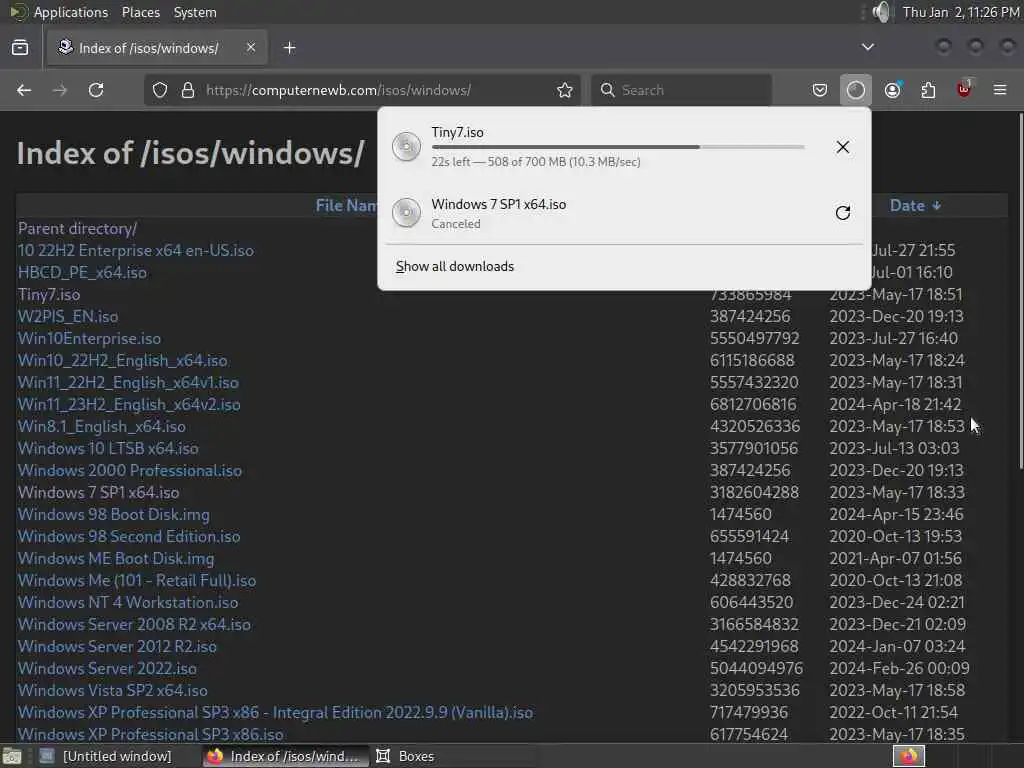This screenshot has height=768, width=1024.
Task: Download Windows 10 LTSB x64.iso
Action: point(108,448)
